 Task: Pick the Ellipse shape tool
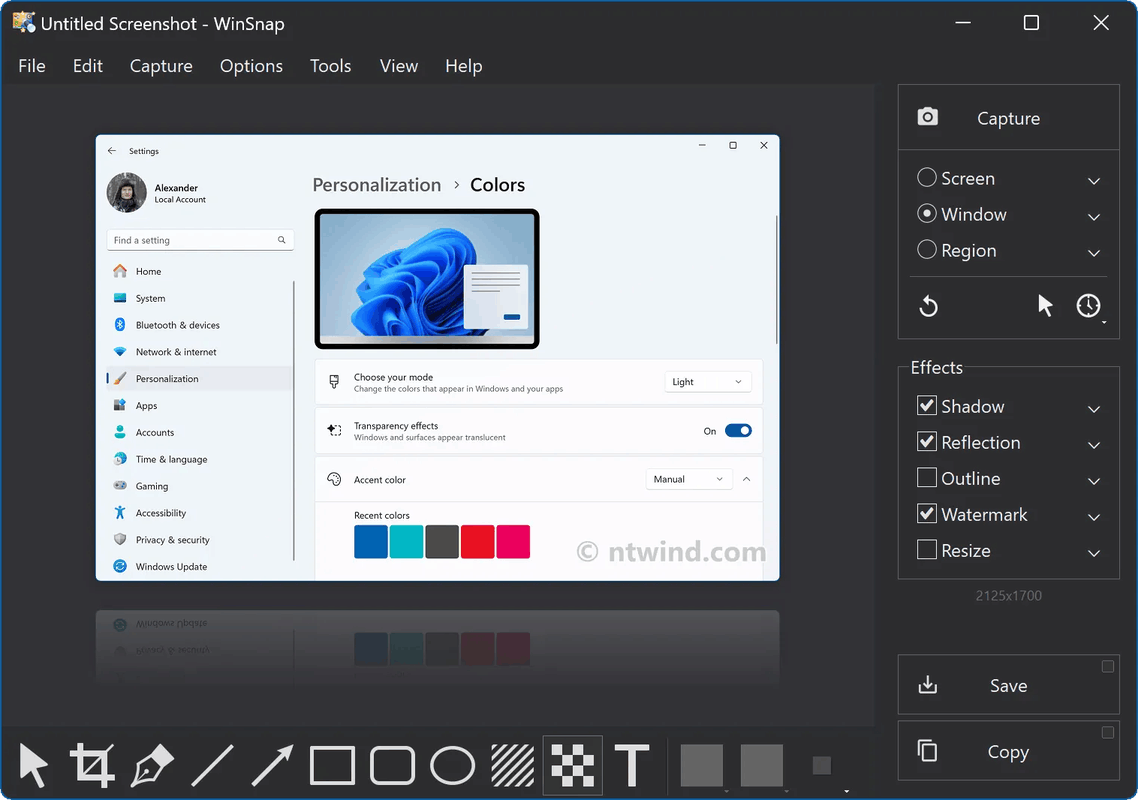point(452,765)
